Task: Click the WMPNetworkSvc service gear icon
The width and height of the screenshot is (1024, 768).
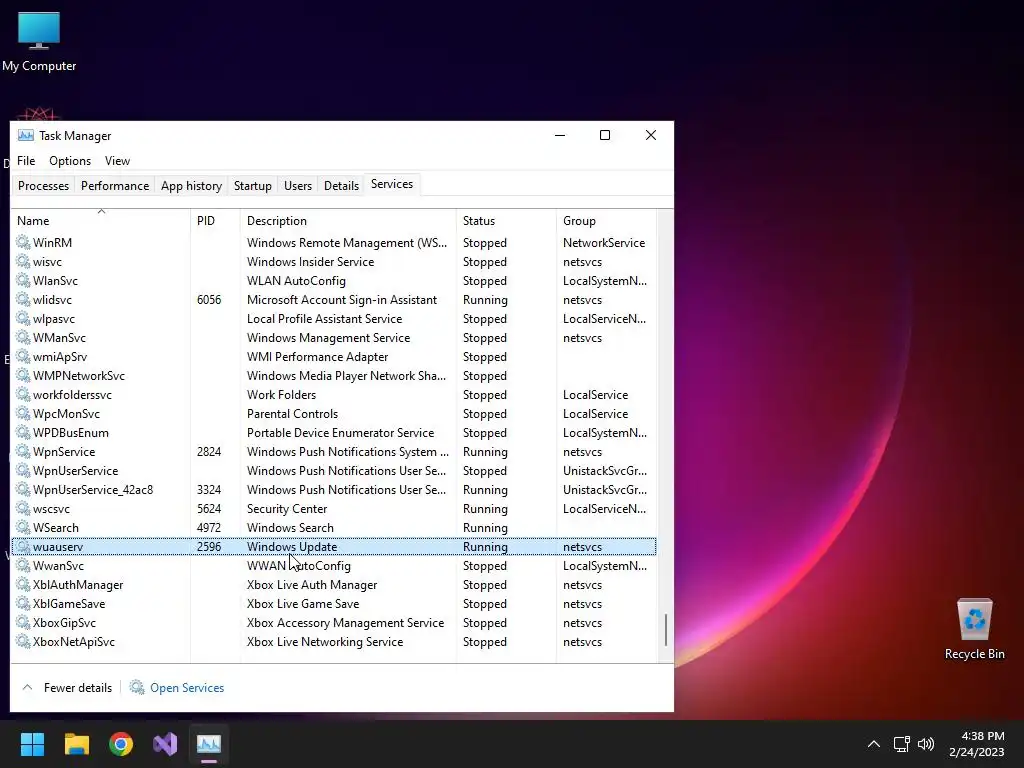Action: pyautogui.click(x=23, y=376)
